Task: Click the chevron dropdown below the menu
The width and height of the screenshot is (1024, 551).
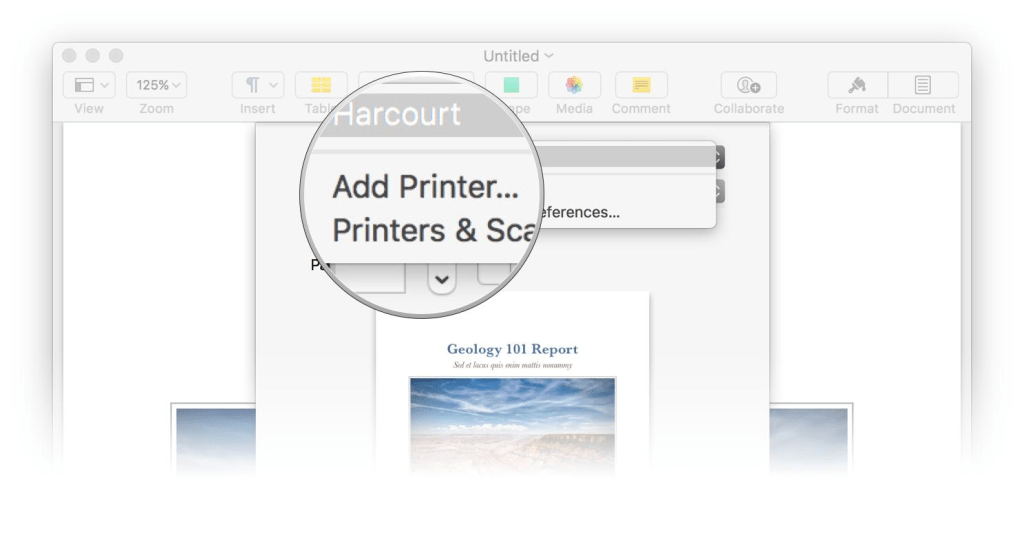Action: [x=442, y=279]
